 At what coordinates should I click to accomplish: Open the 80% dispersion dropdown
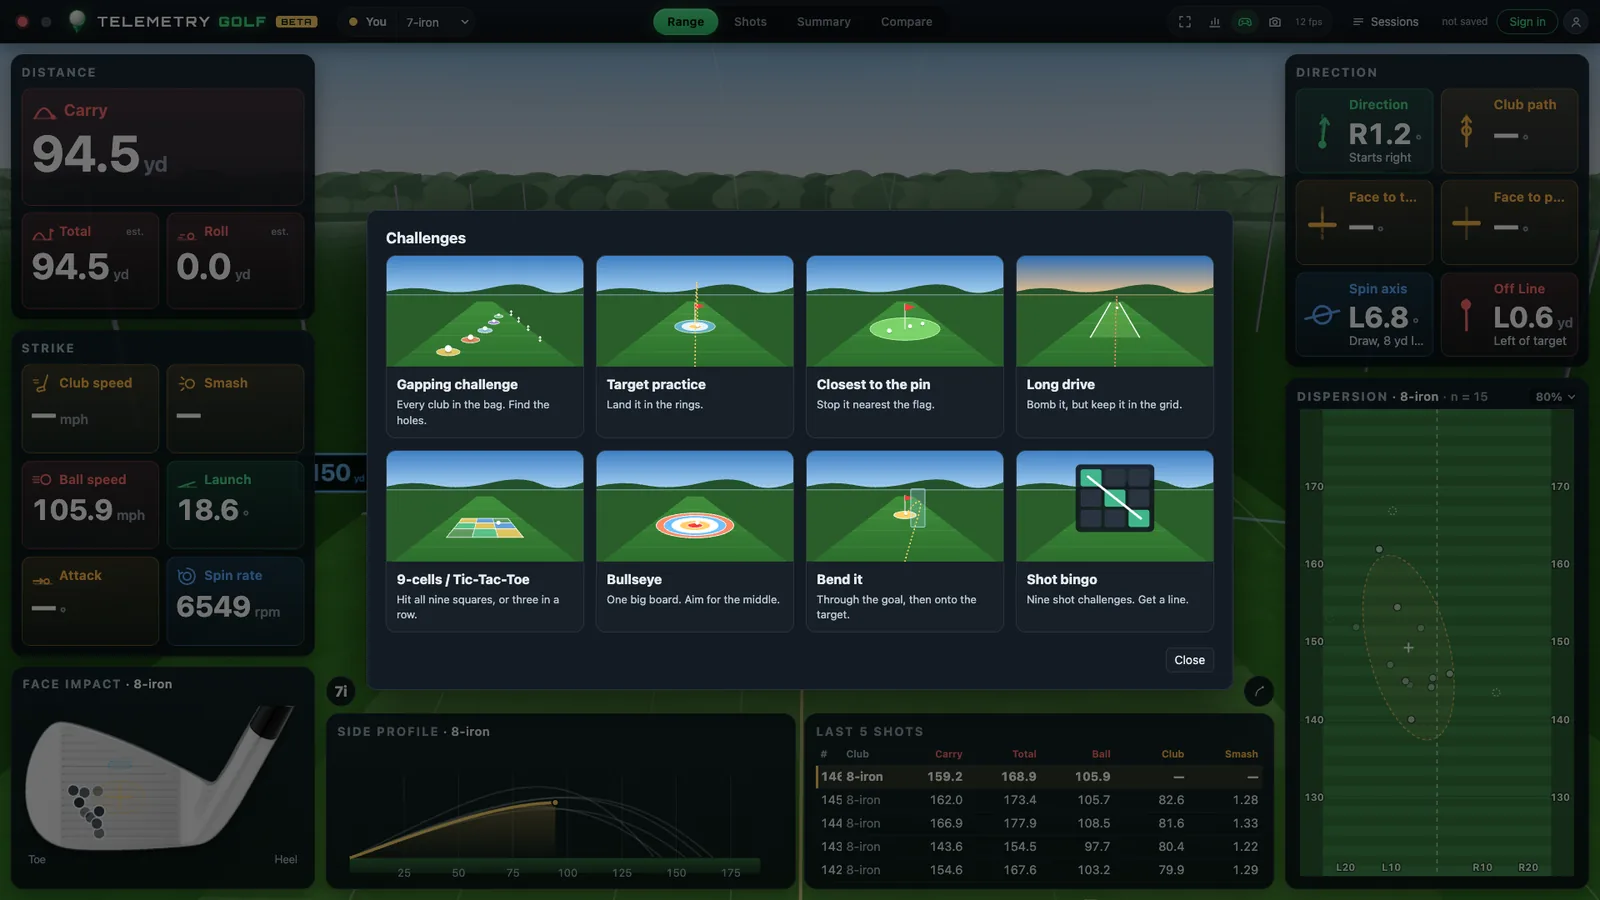pyautogui.click(x=1555, y=397)
